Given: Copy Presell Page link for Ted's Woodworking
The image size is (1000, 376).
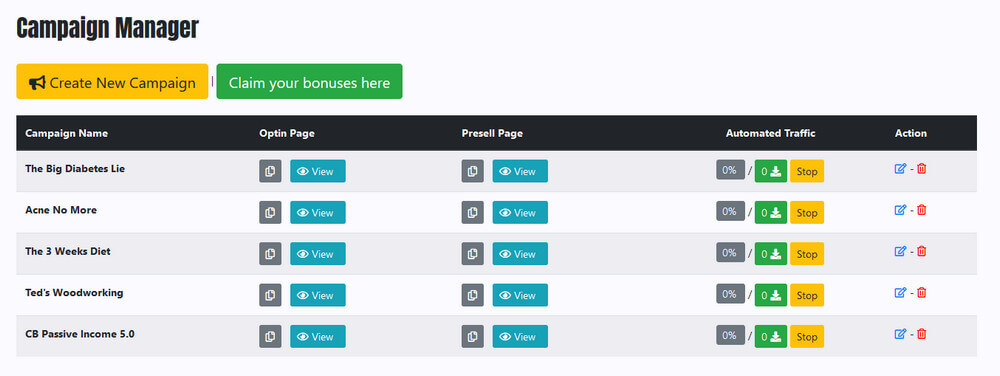Looking at the screenshot, I should point(473,295).
